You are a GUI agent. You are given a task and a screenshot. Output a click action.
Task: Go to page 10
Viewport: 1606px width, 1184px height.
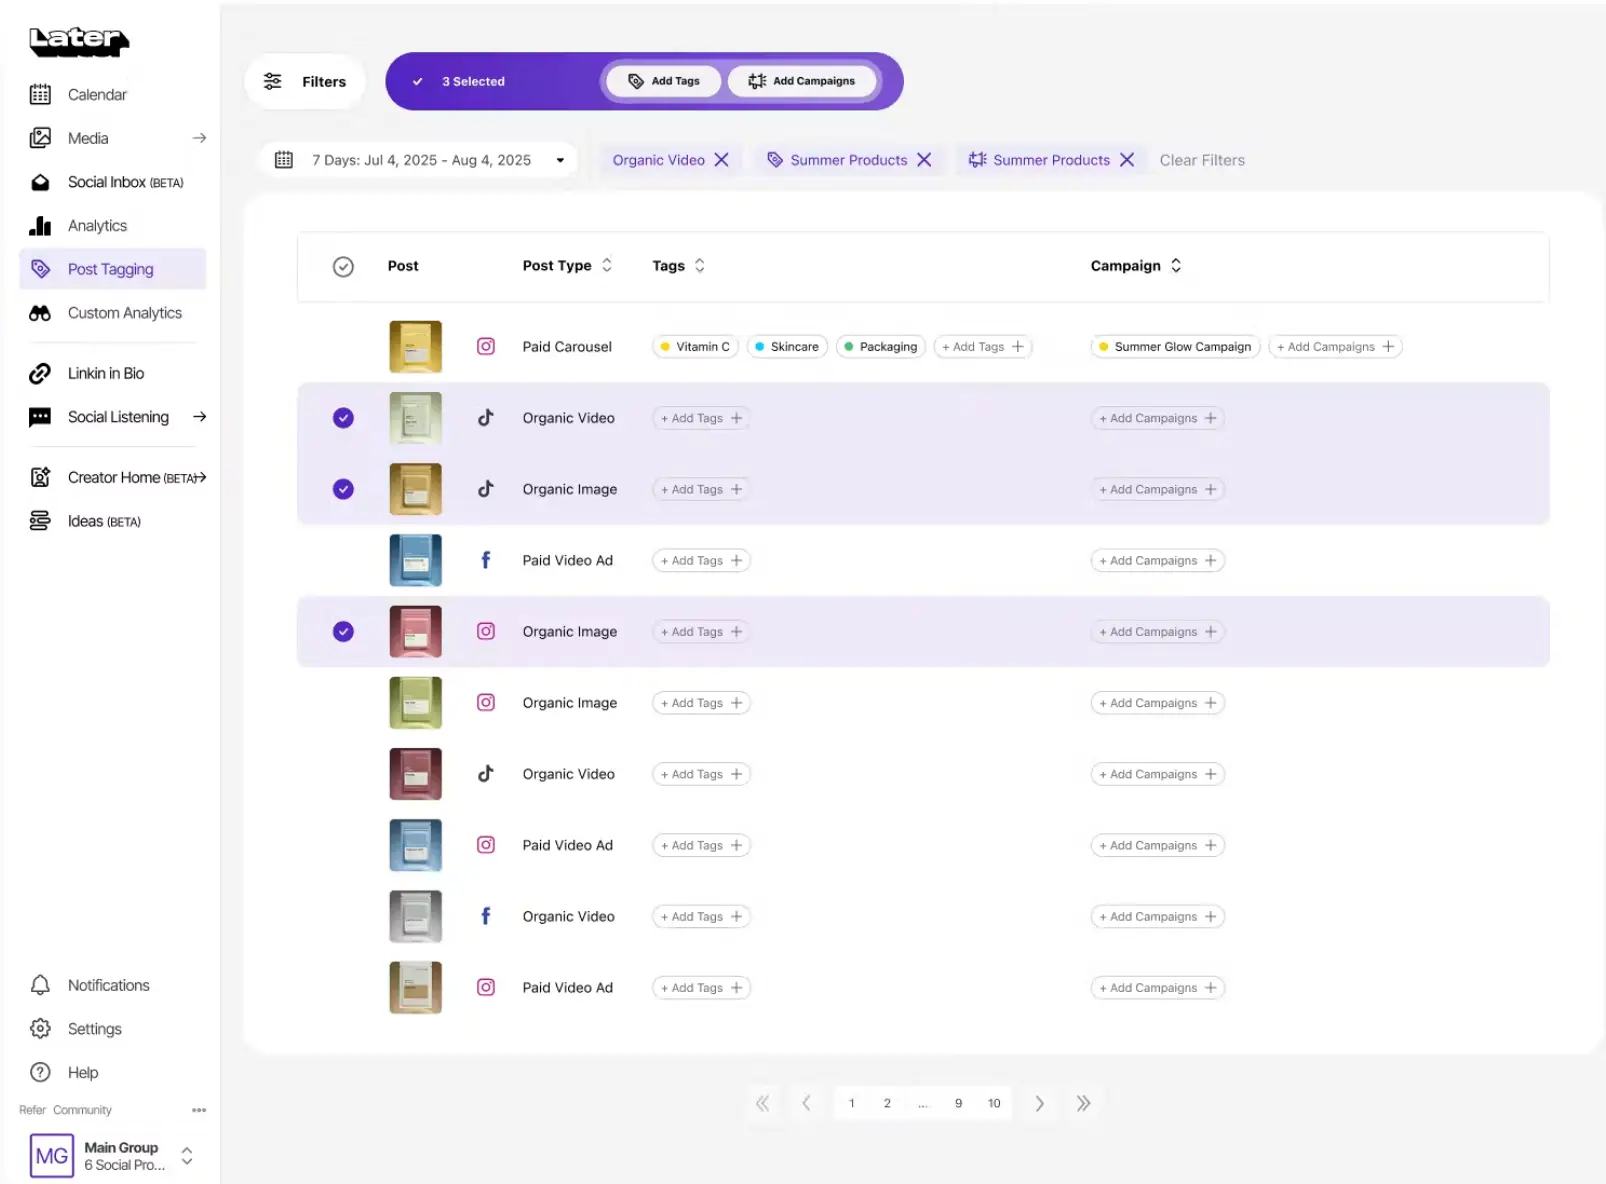(994, 1103)
